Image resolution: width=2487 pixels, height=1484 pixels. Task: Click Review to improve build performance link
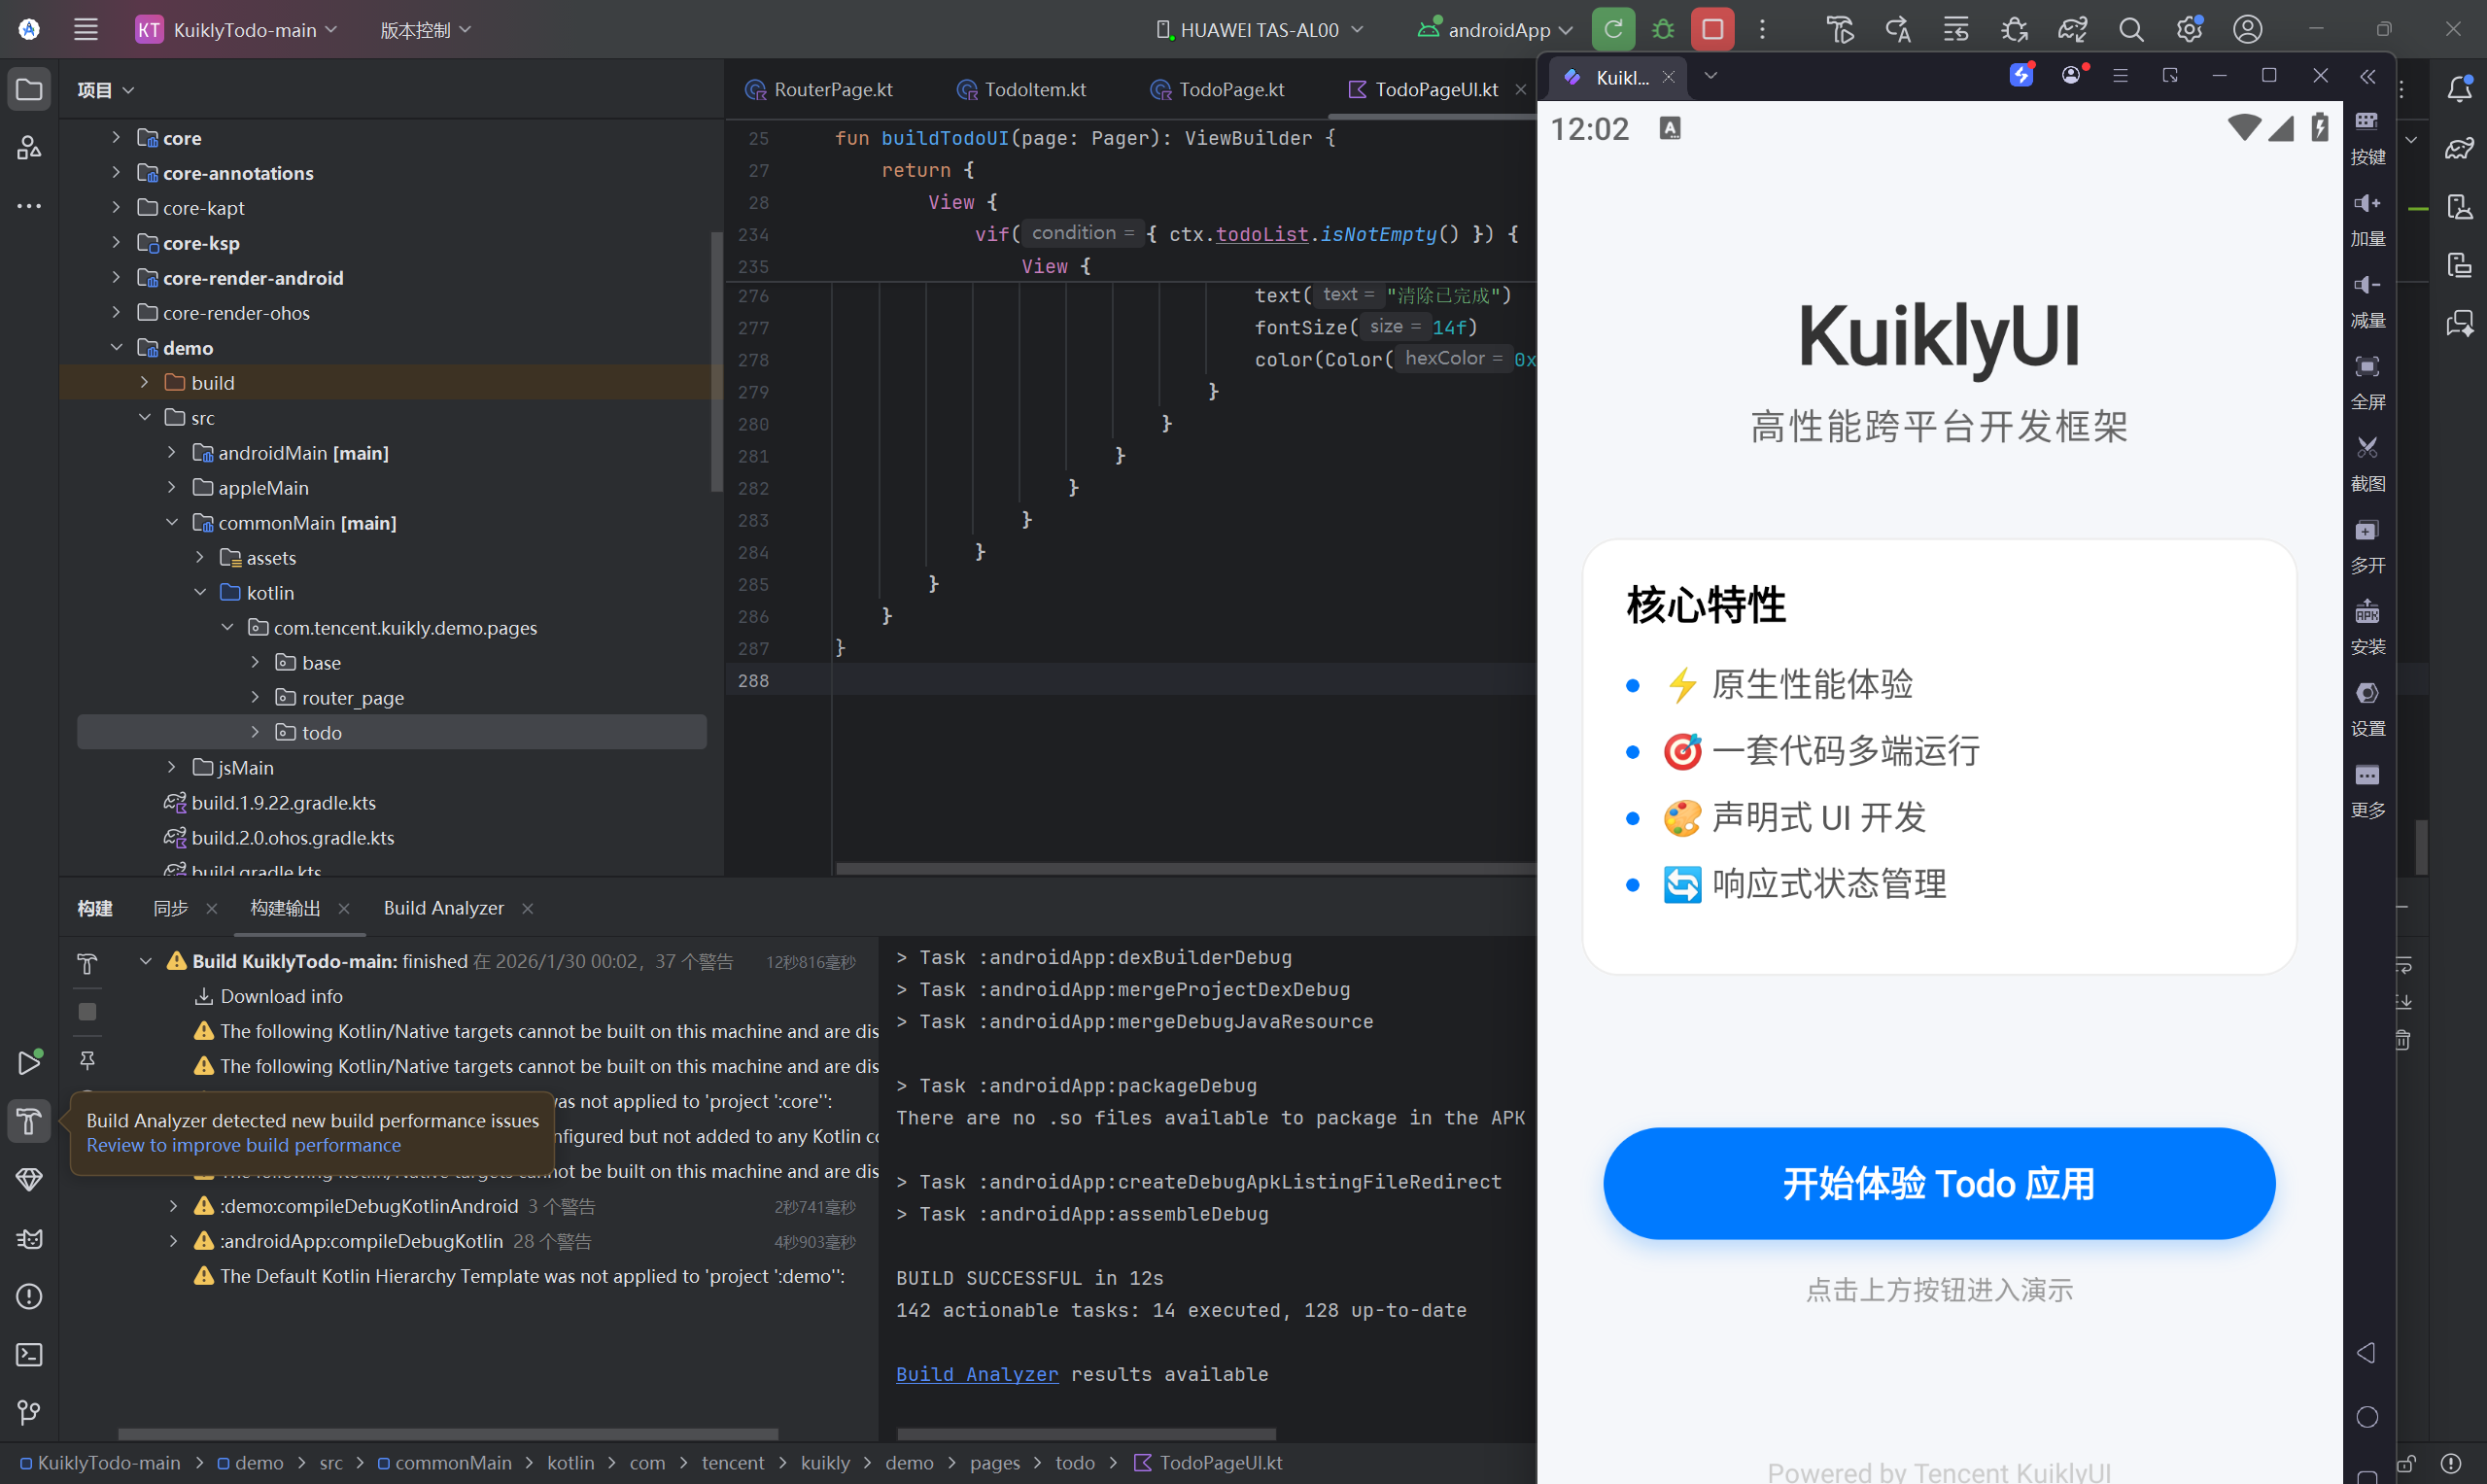coord(243,1146)
